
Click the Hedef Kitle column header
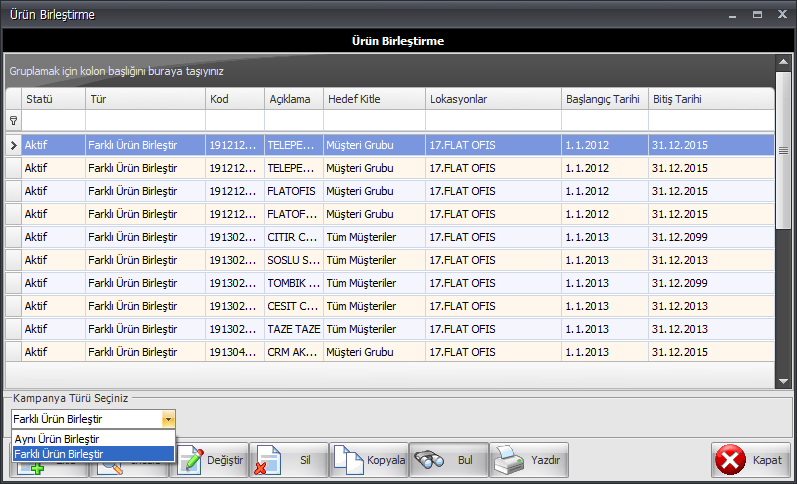pos(373,99)
